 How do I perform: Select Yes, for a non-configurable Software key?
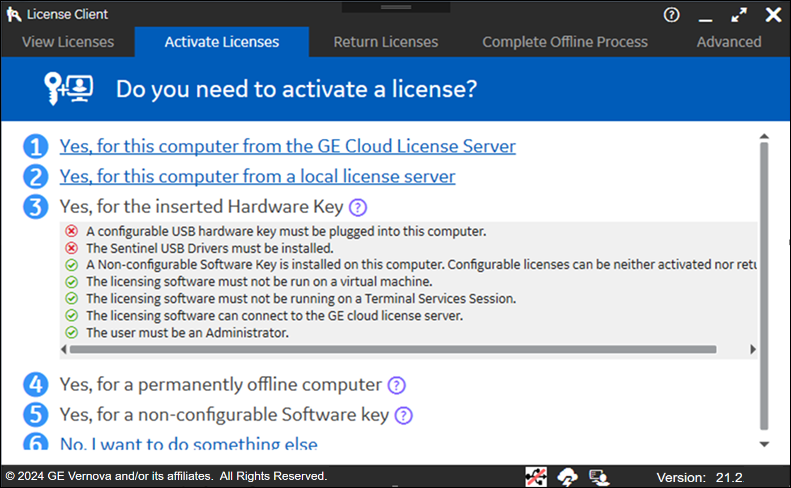pos(224,415)
